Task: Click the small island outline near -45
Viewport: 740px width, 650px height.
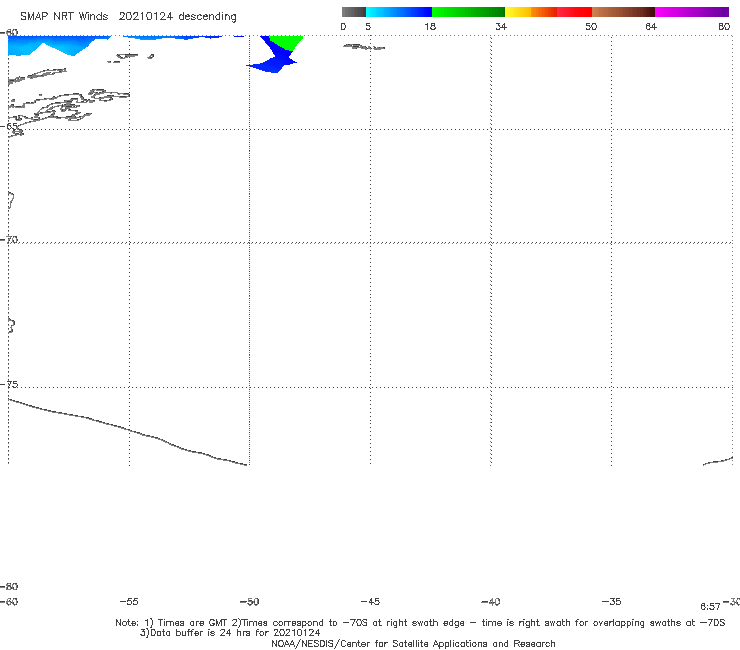Action: [x=364, y=47]
